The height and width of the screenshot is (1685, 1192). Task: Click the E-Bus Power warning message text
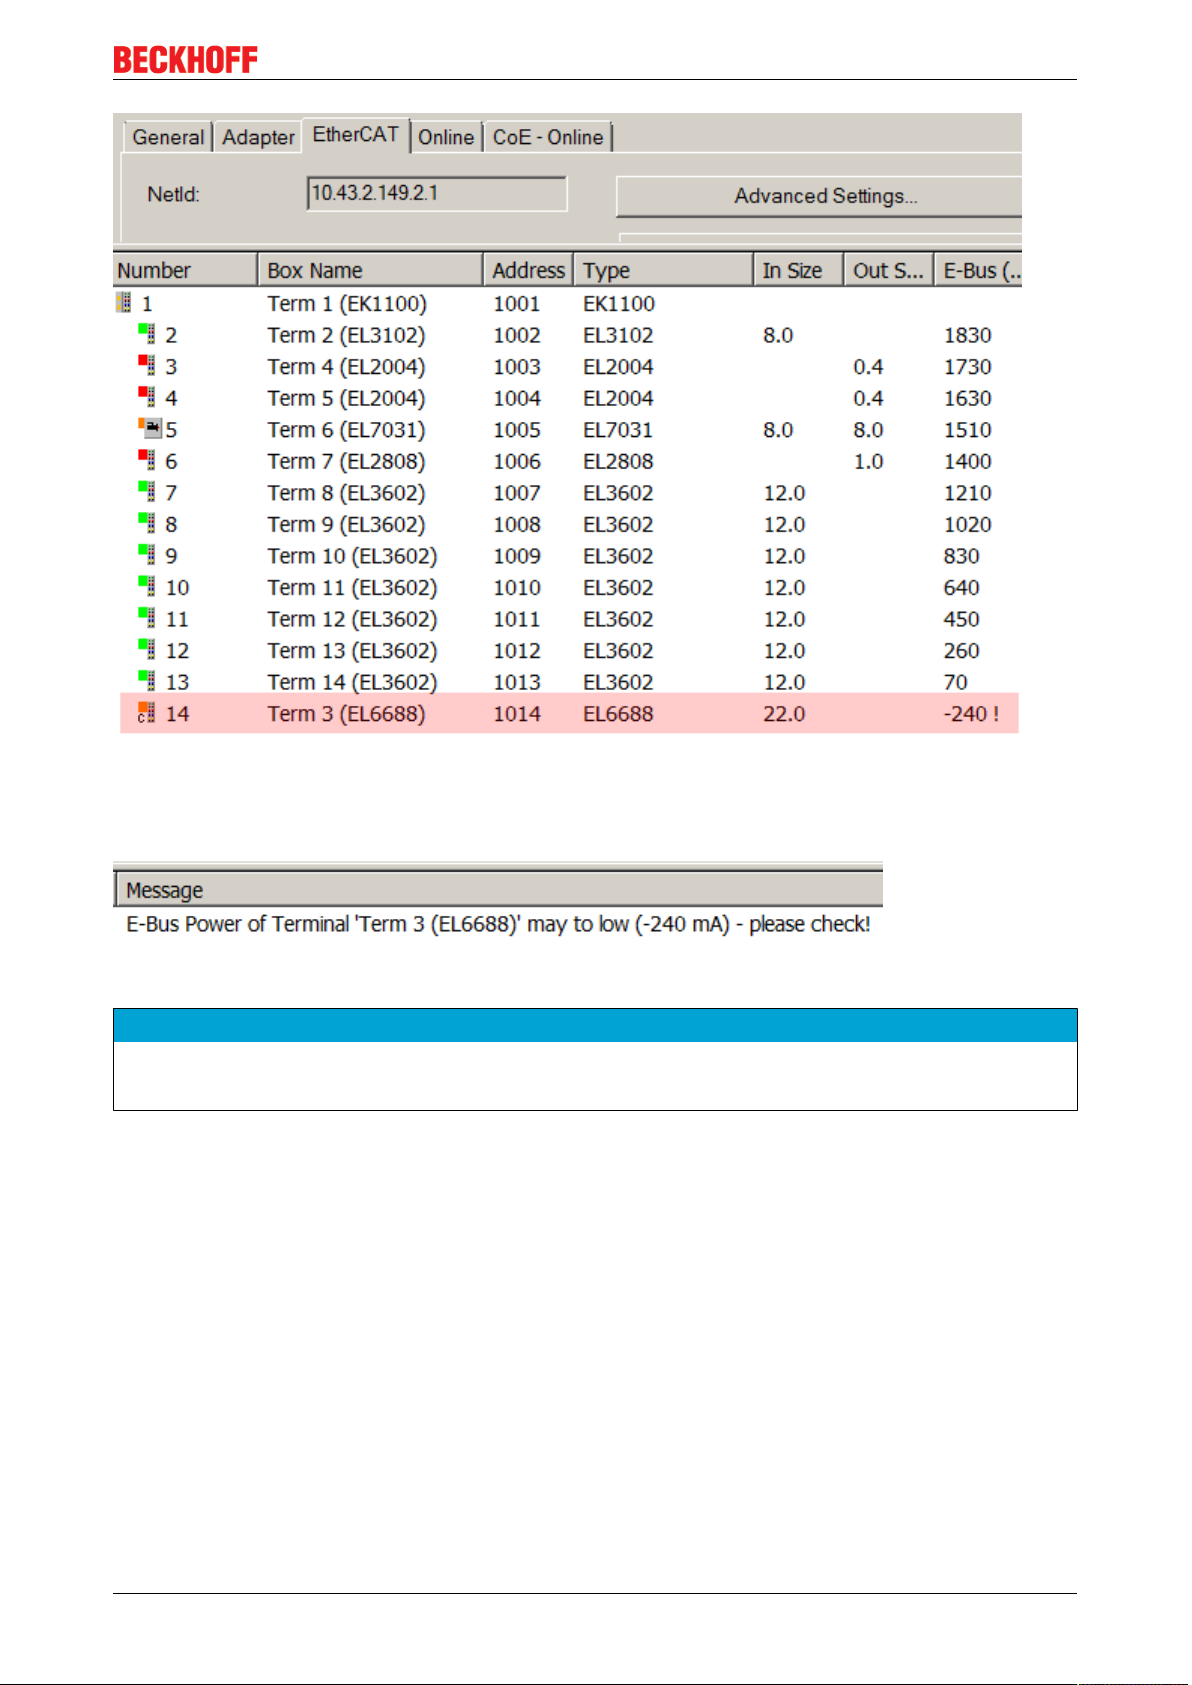pos(498,924)
